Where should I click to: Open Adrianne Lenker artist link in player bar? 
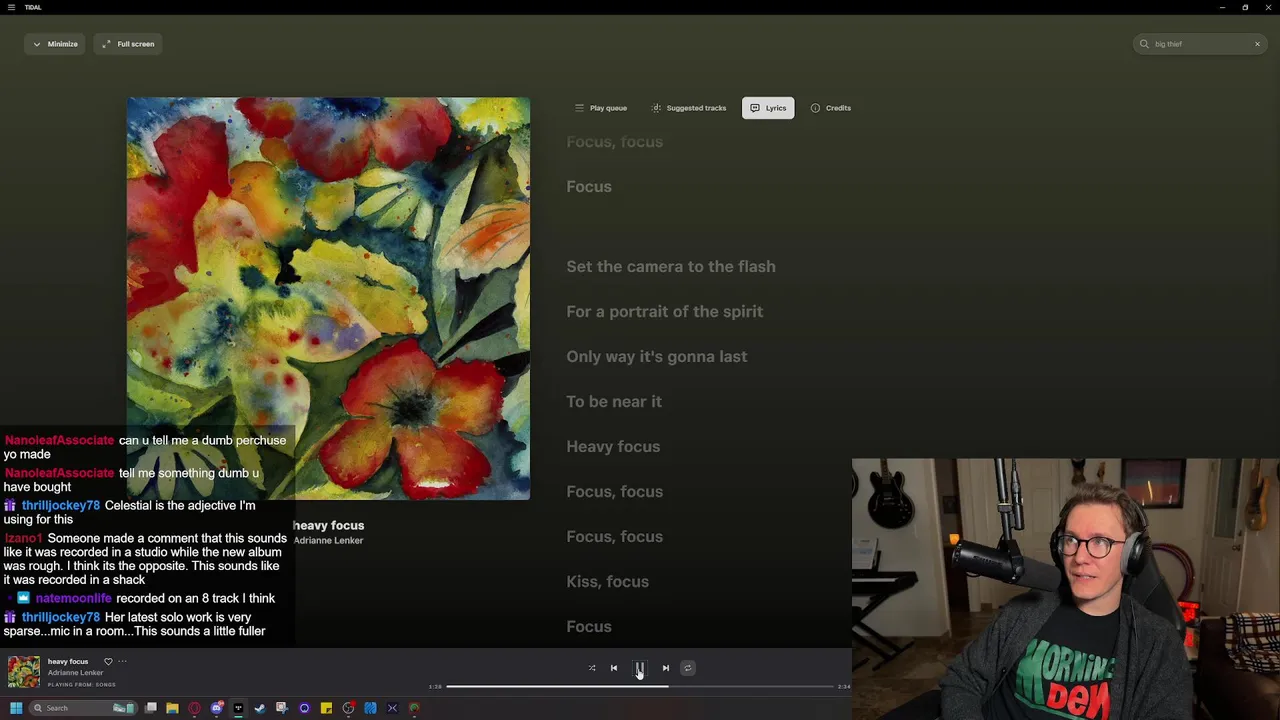click(75, 673)
